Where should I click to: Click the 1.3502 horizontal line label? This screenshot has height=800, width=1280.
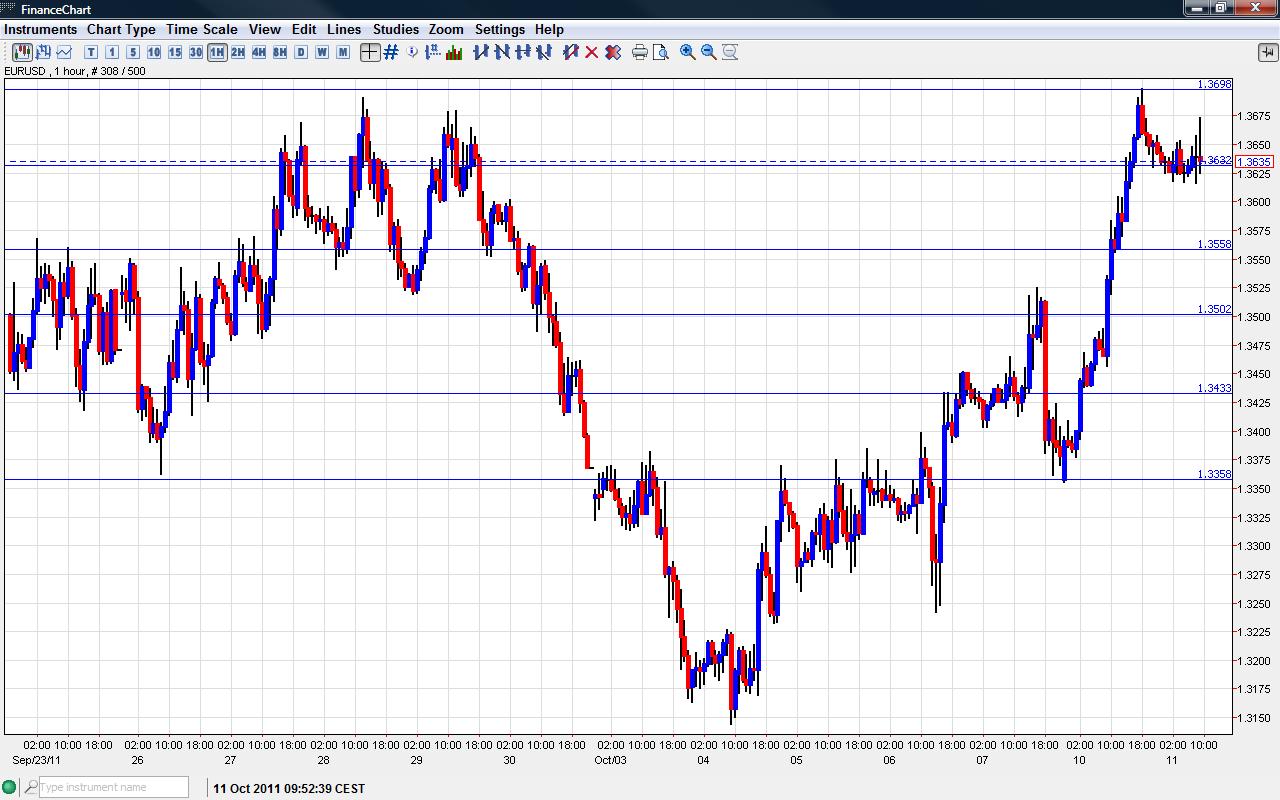coord(1215,310)
